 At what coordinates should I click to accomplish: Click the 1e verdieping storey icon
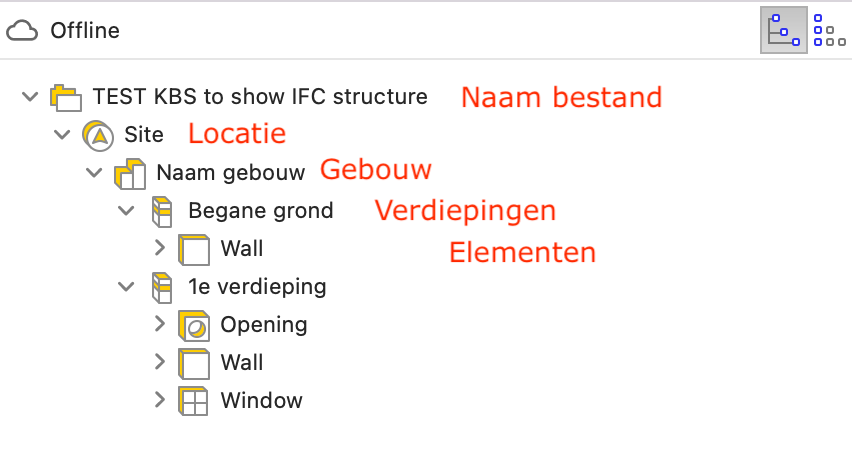pyautogui.click(x=162, y=287)
